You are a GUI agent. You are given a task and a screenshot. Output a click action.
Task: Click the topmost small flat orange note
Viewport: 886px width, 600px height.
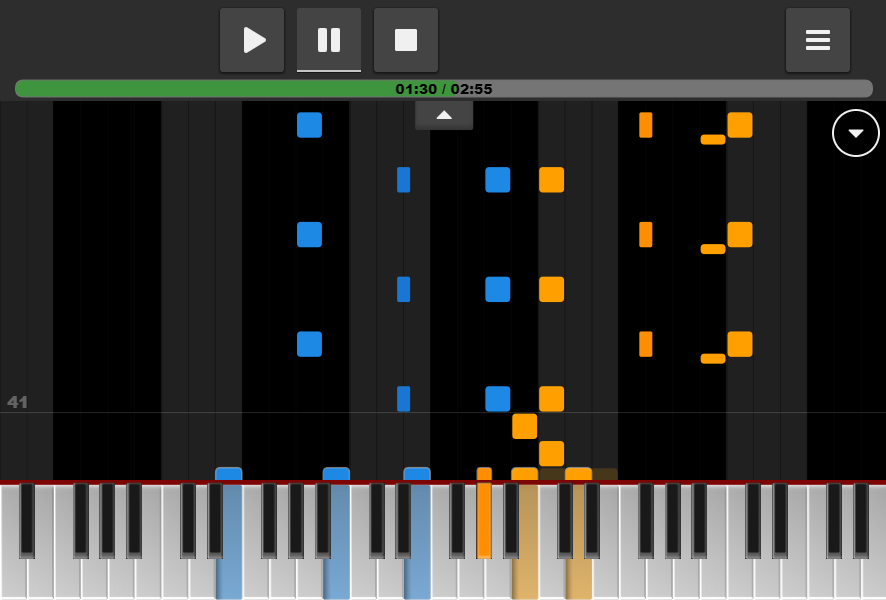tap(713, 140)
